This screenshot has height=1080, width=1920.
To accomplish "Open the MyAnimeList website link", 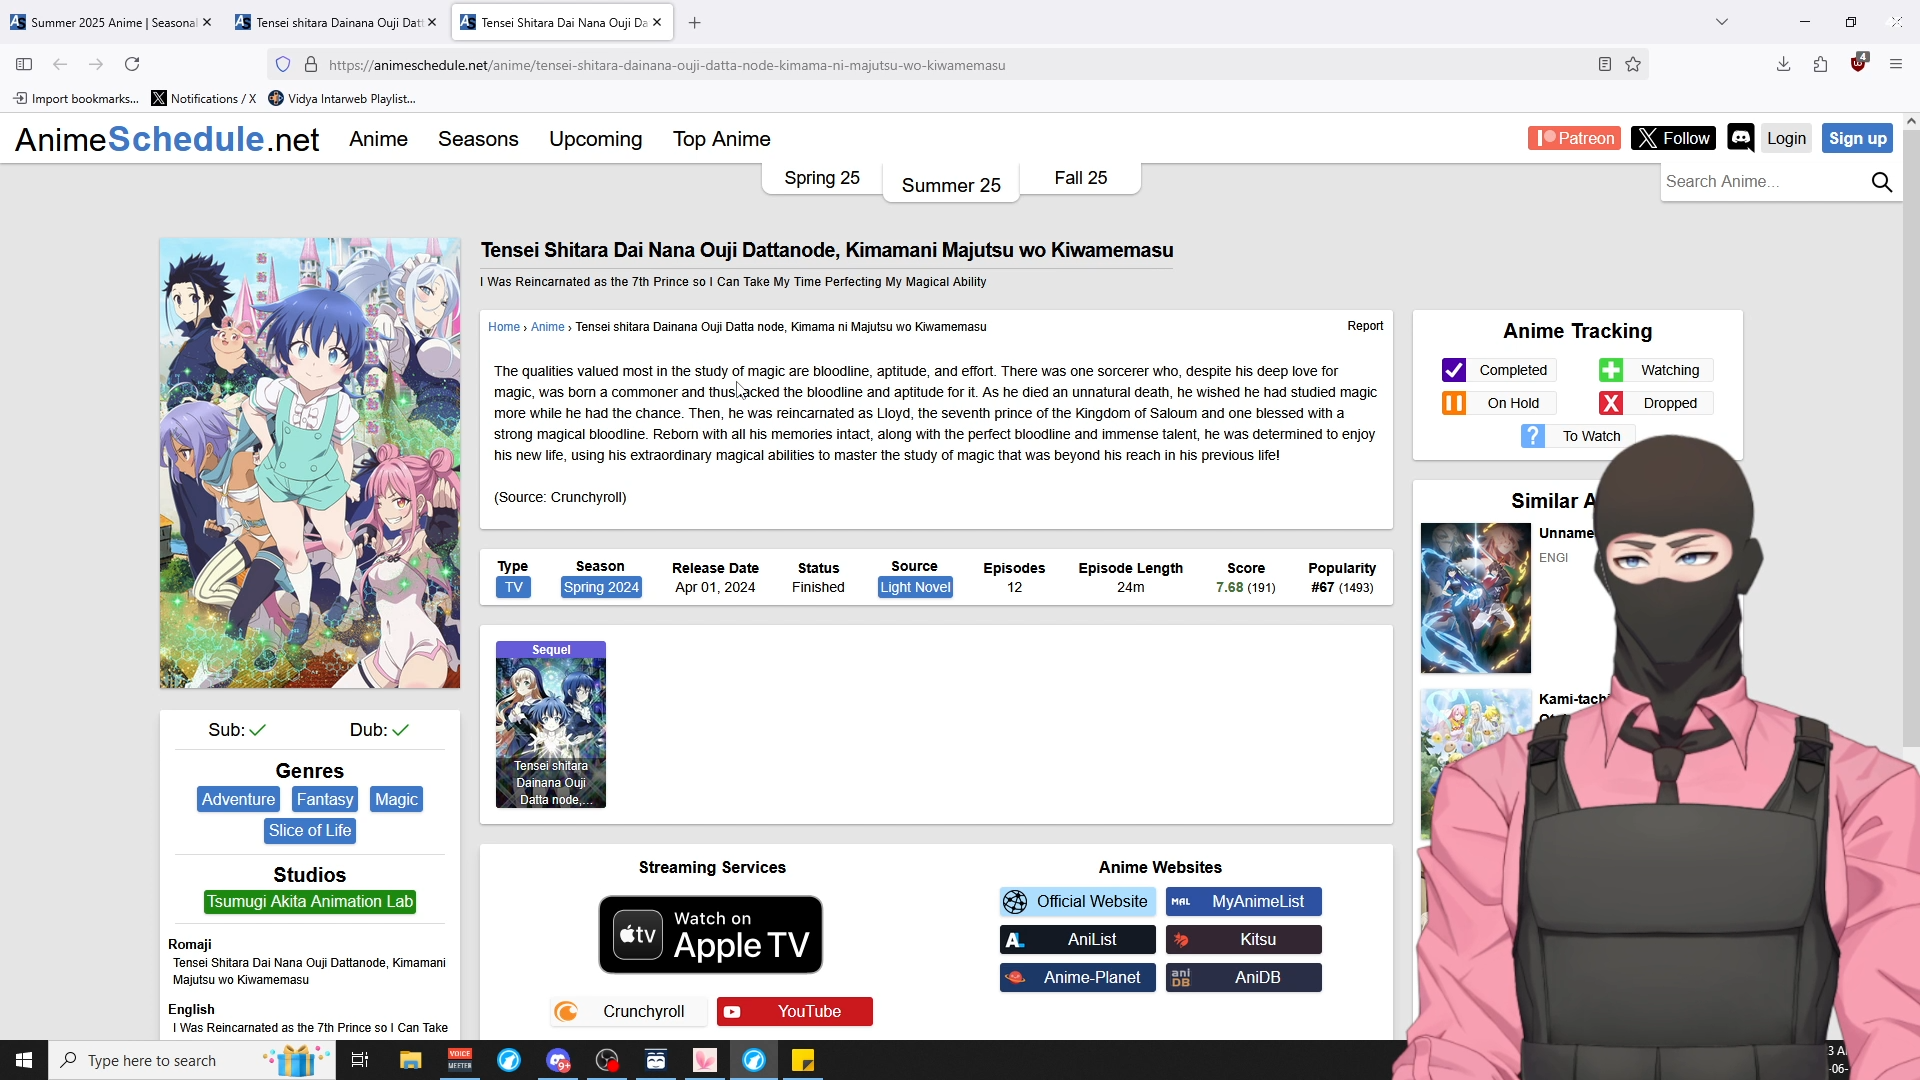I will pyautogui.click(x=1244, y=902).
